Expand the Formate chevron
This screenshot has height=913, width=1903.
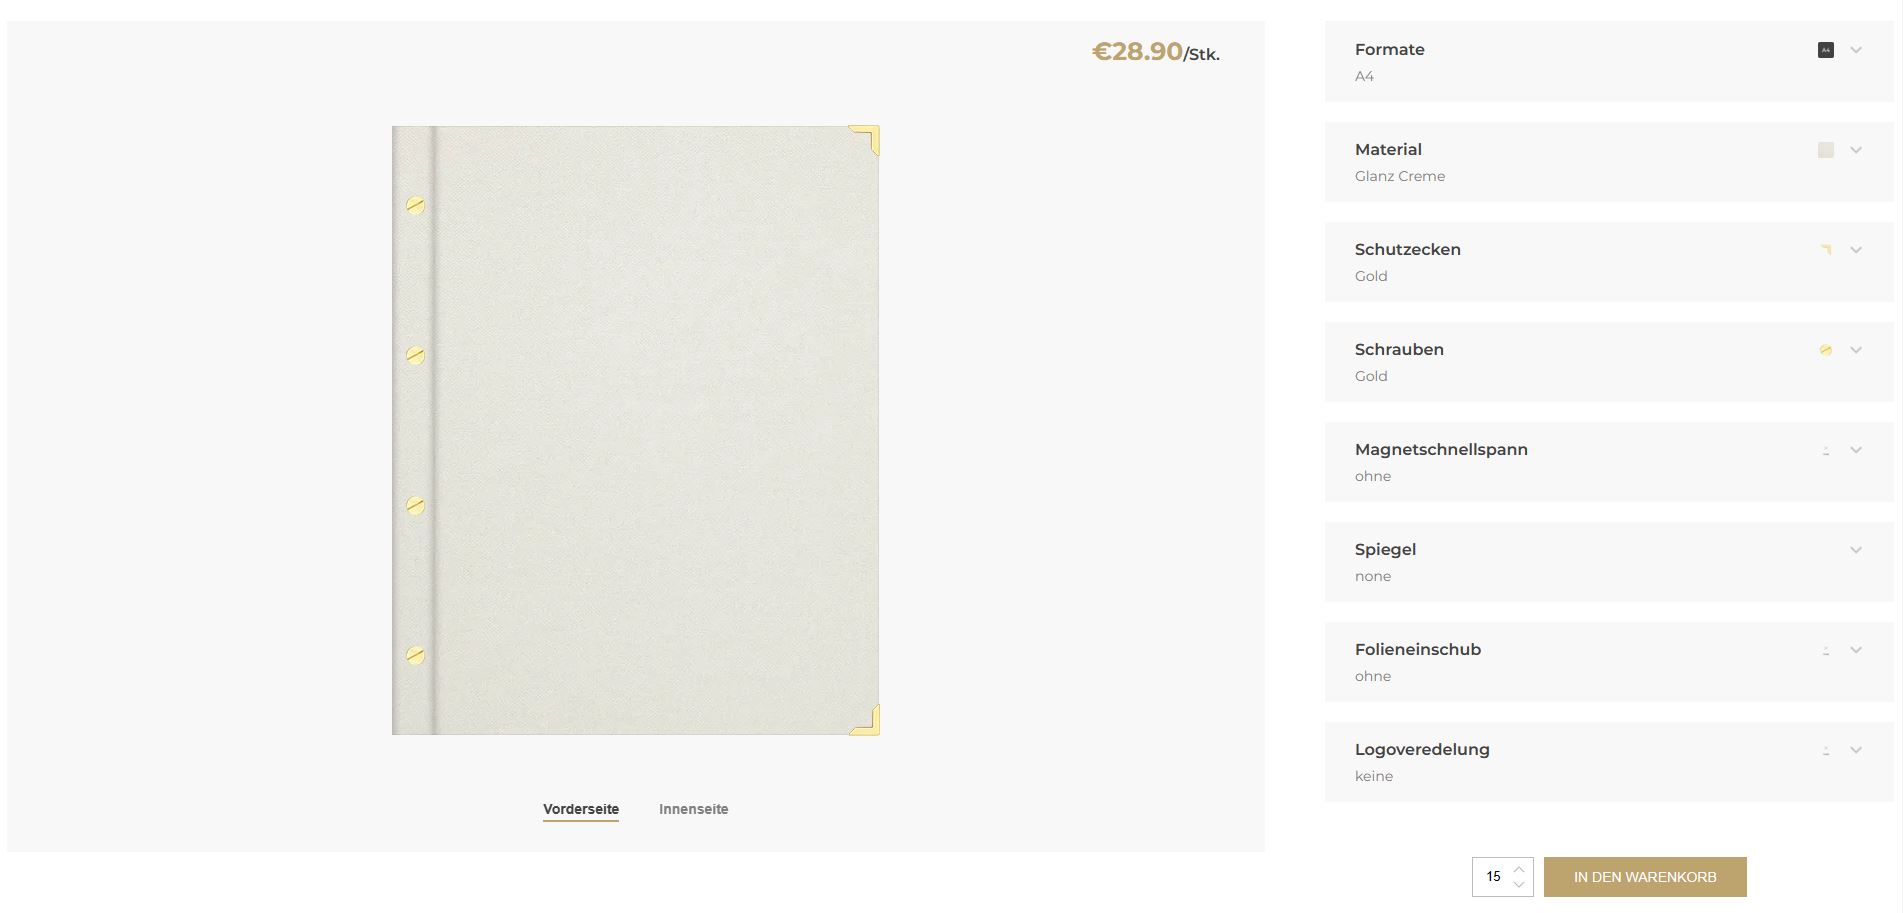(x=1856, y=50)
